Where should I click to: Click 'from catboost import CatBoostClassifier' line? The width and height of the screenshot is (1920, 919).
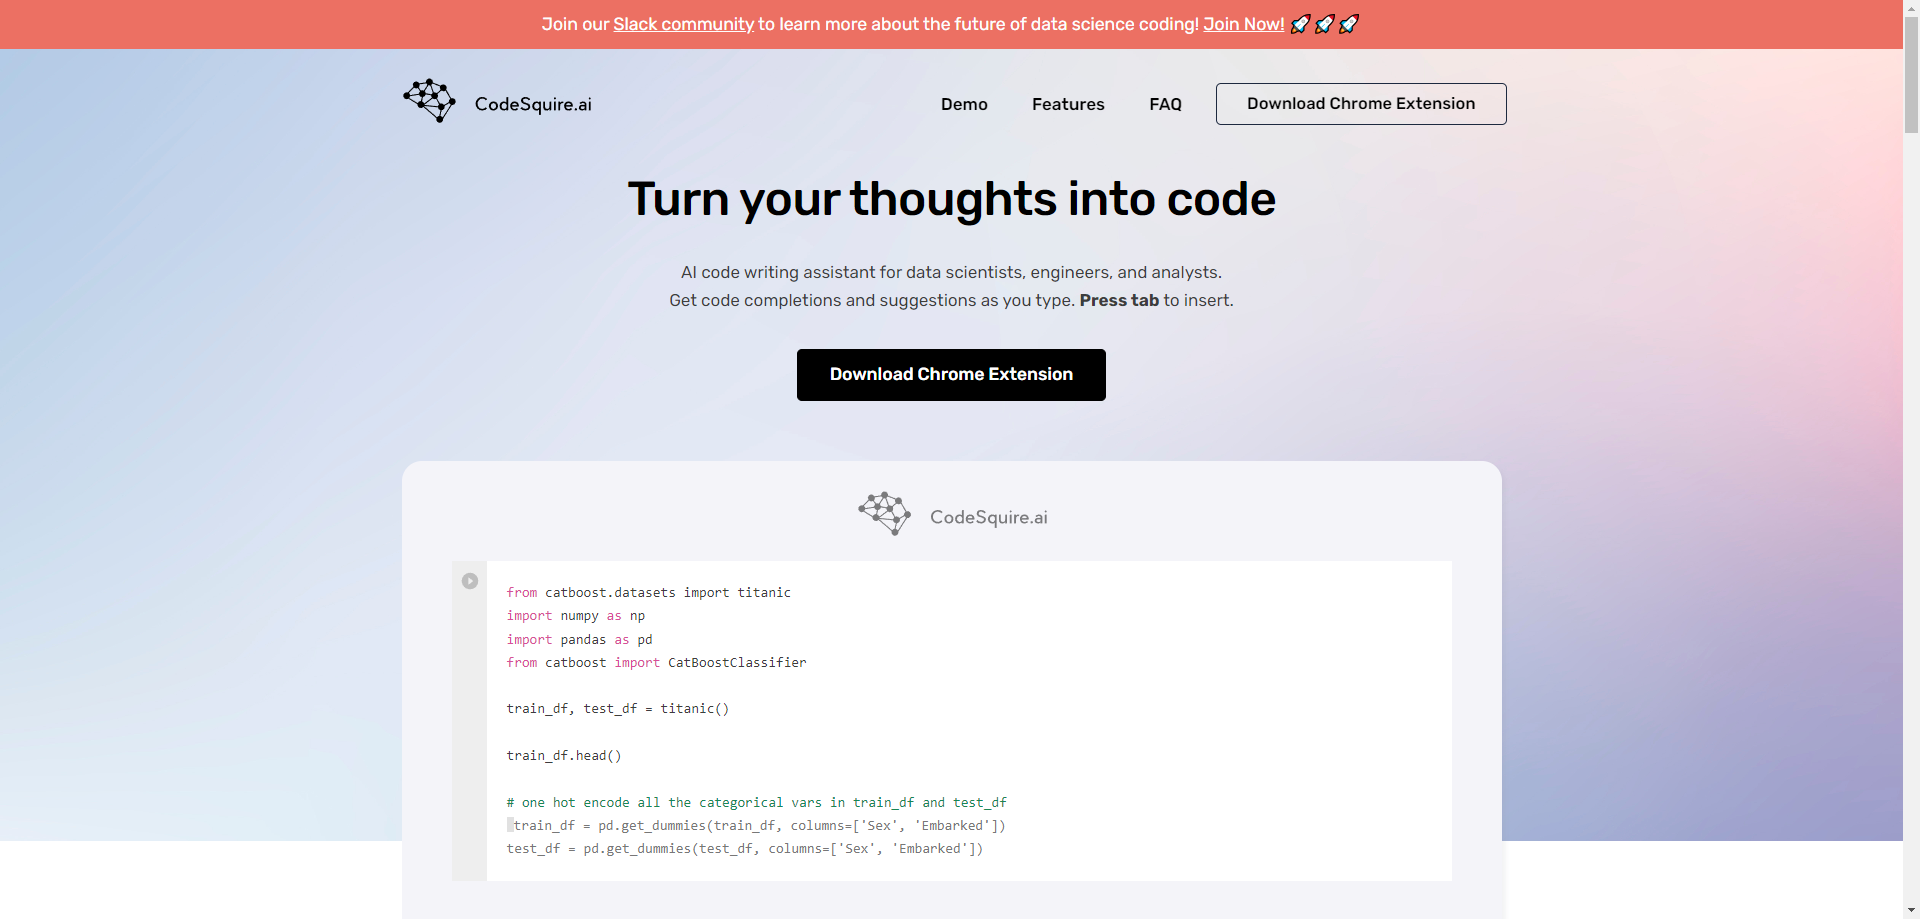[656, 662]
